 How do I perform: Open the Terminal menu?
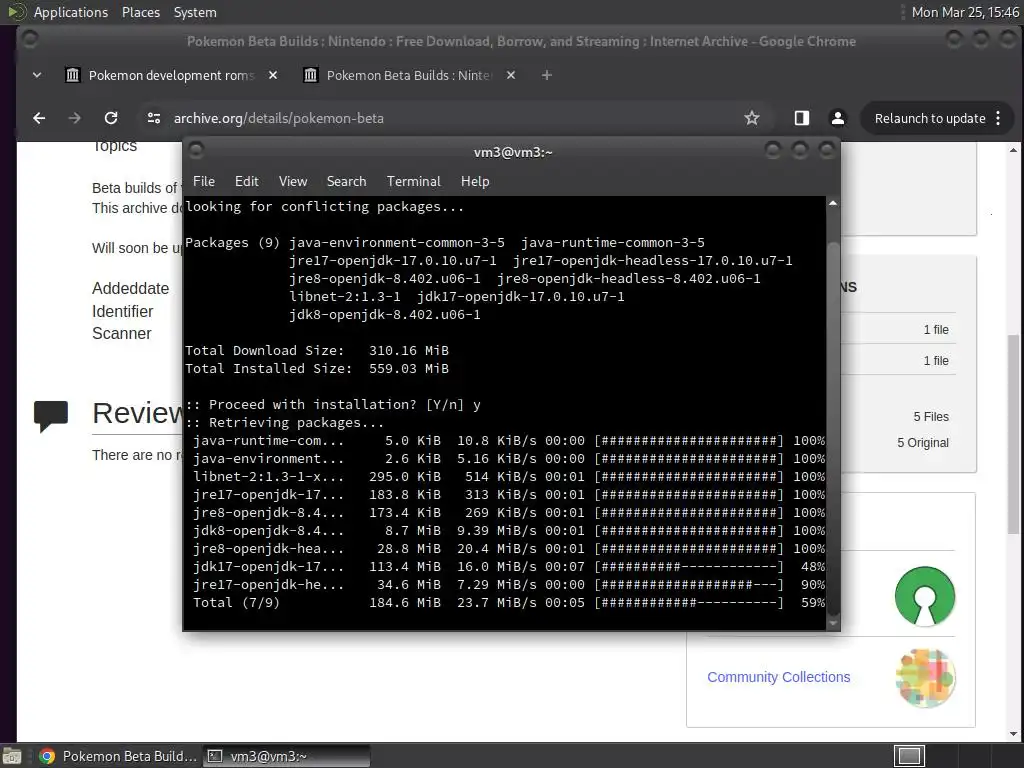coord(413,182)
